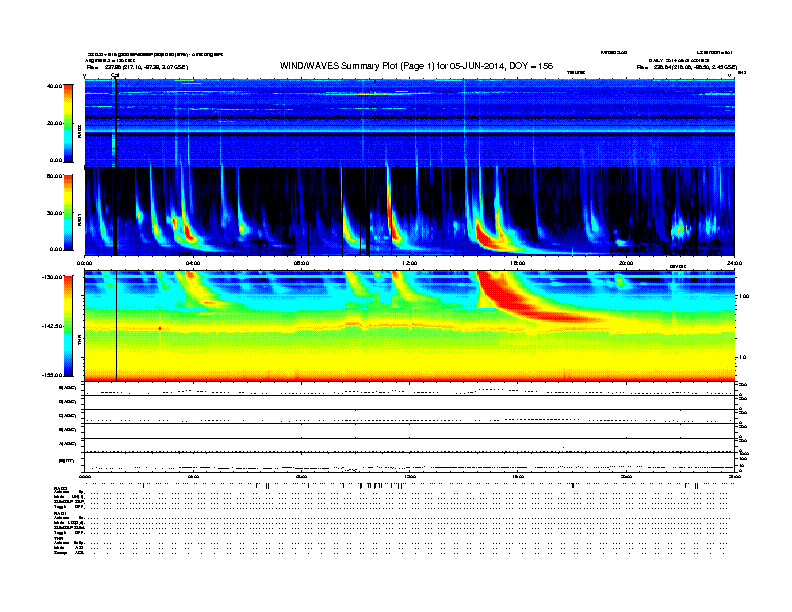Click the vertical TNR axis label beside the color bar
The height and width of the screenshot is (612, 792).
pos(79,340)
